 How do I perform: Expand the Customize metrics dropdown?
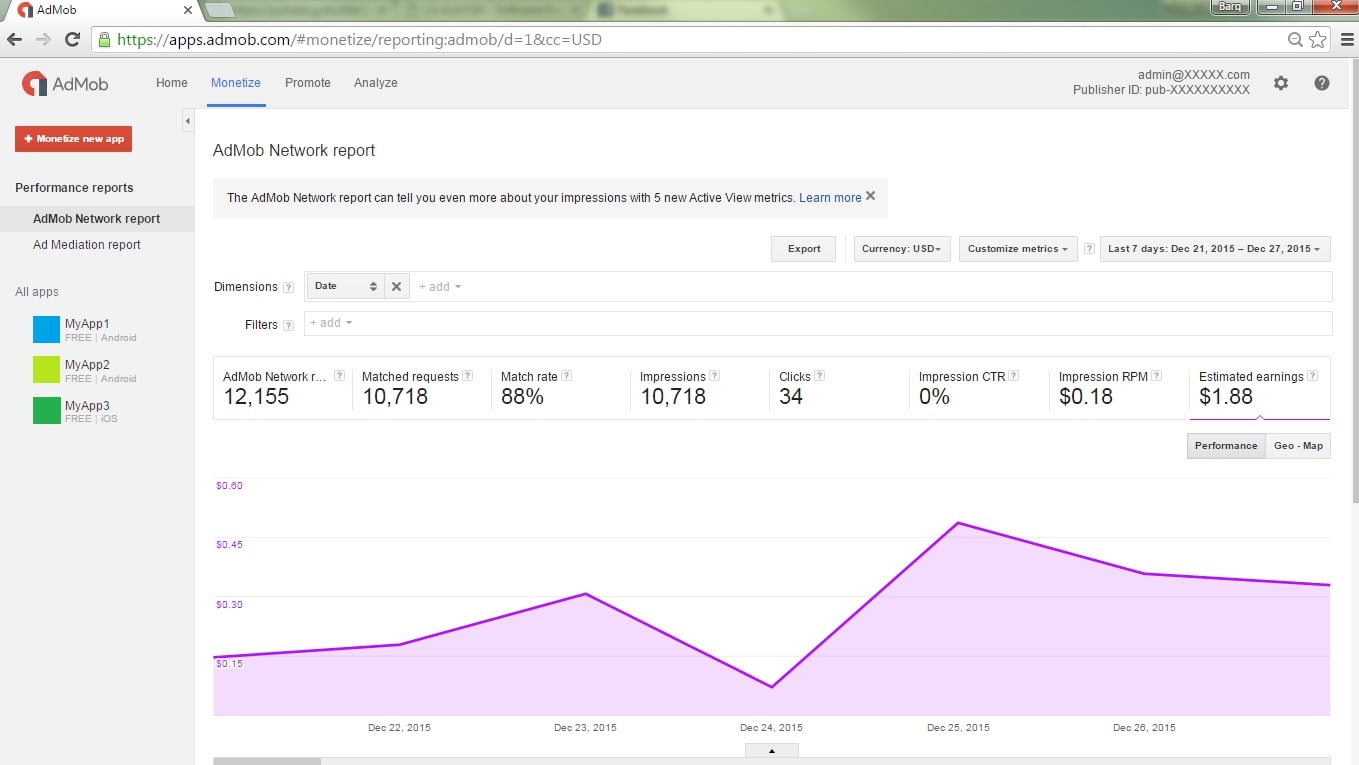coord(1017,249)
